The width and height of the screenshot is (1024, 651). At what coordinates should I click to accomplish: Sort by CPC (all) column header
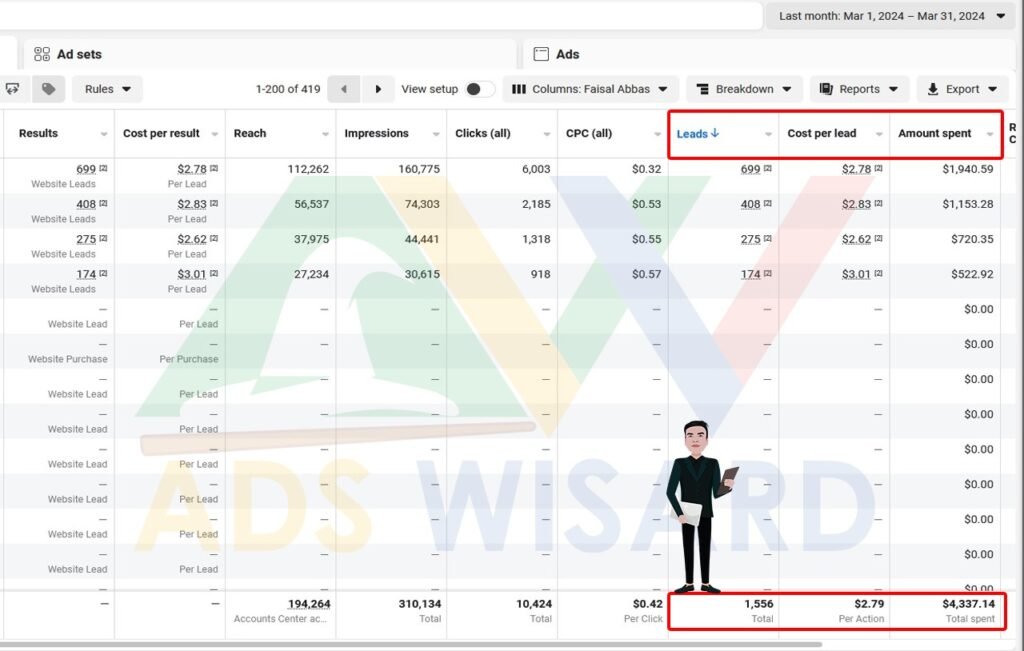(x=589, y=133)
